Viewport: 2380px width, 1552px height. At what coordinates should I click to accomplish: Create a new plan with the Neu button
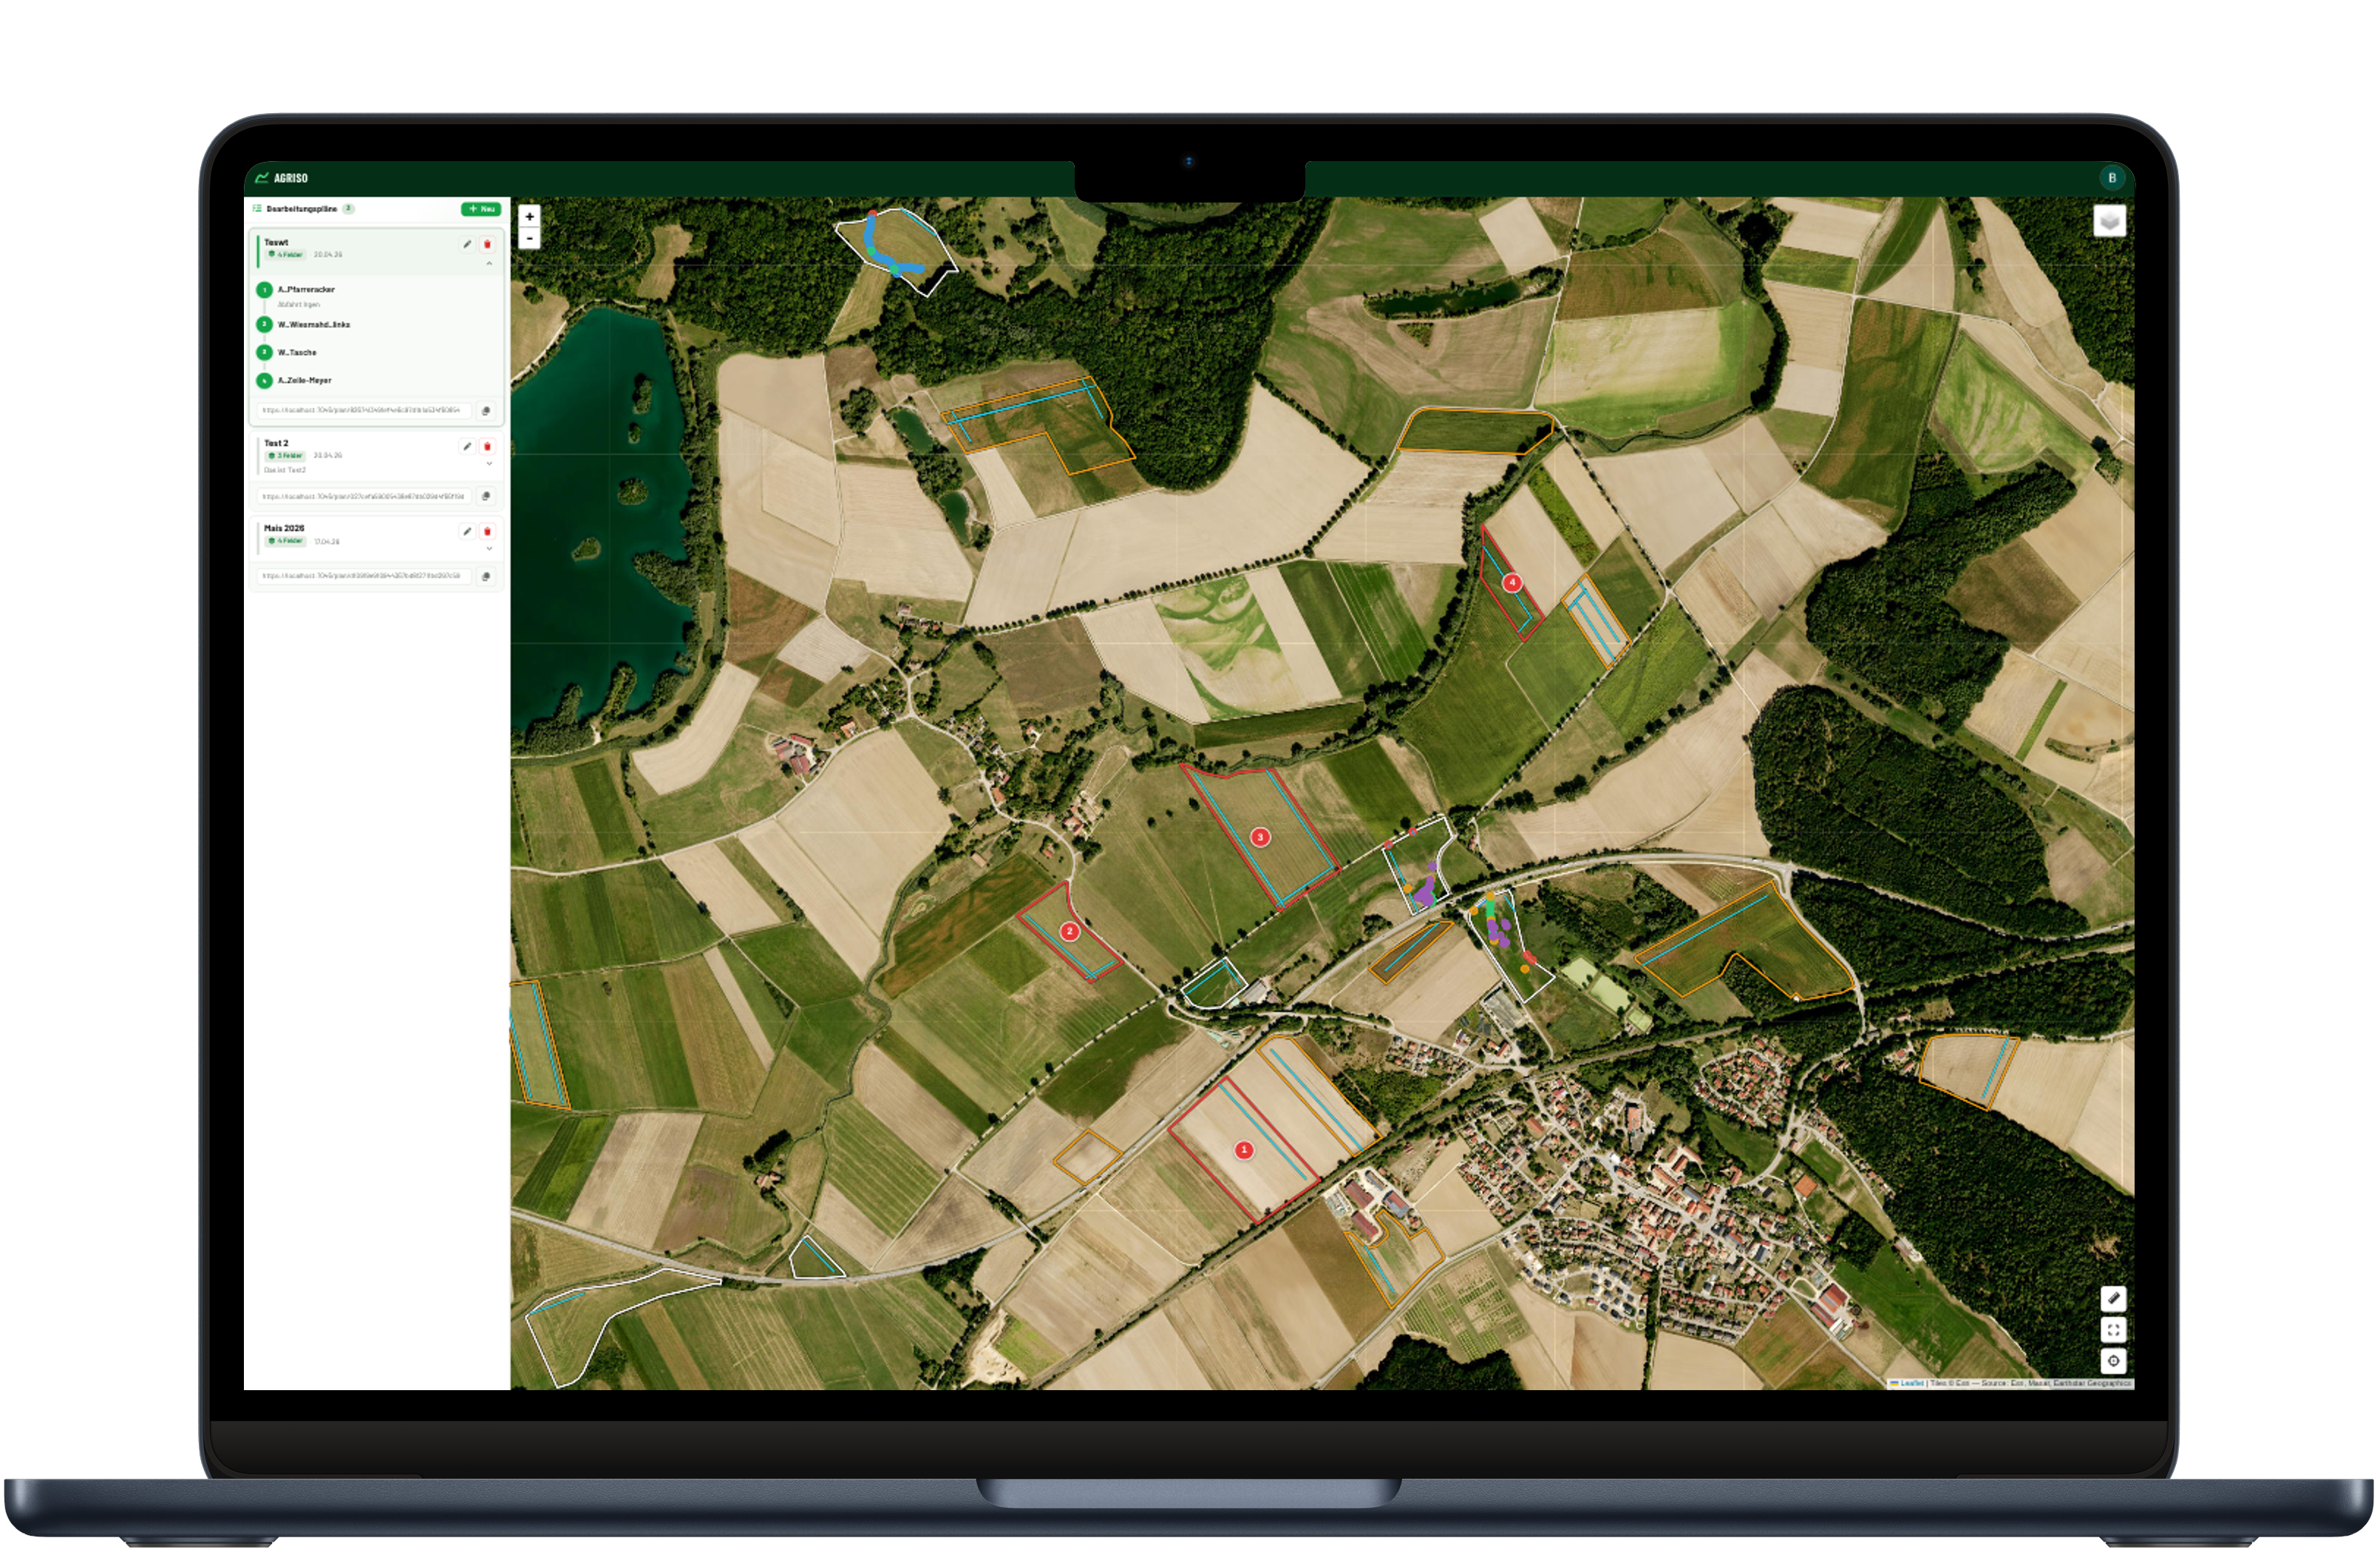pyautogui.click(x=481, y=209)
